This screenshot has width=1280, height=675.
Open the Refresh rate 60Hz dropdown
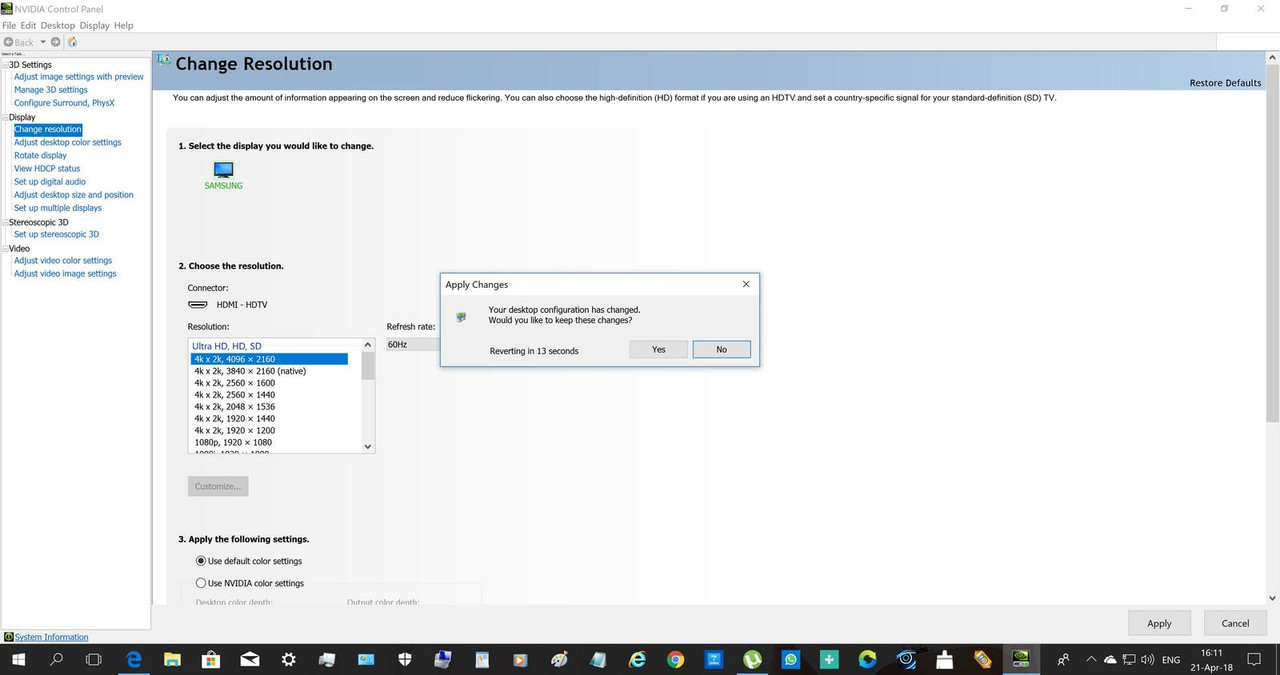point(413,344)
